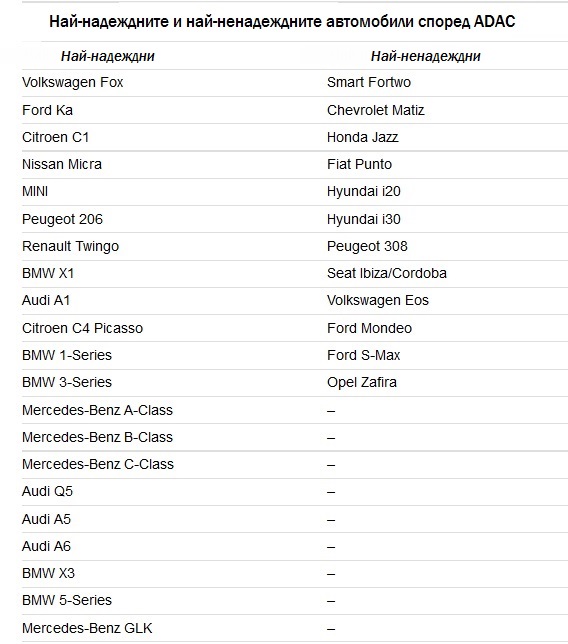Screen dimensions: 568x644
Task: Select Chevrolet Matiz in unreliable column
Action: 375,110
